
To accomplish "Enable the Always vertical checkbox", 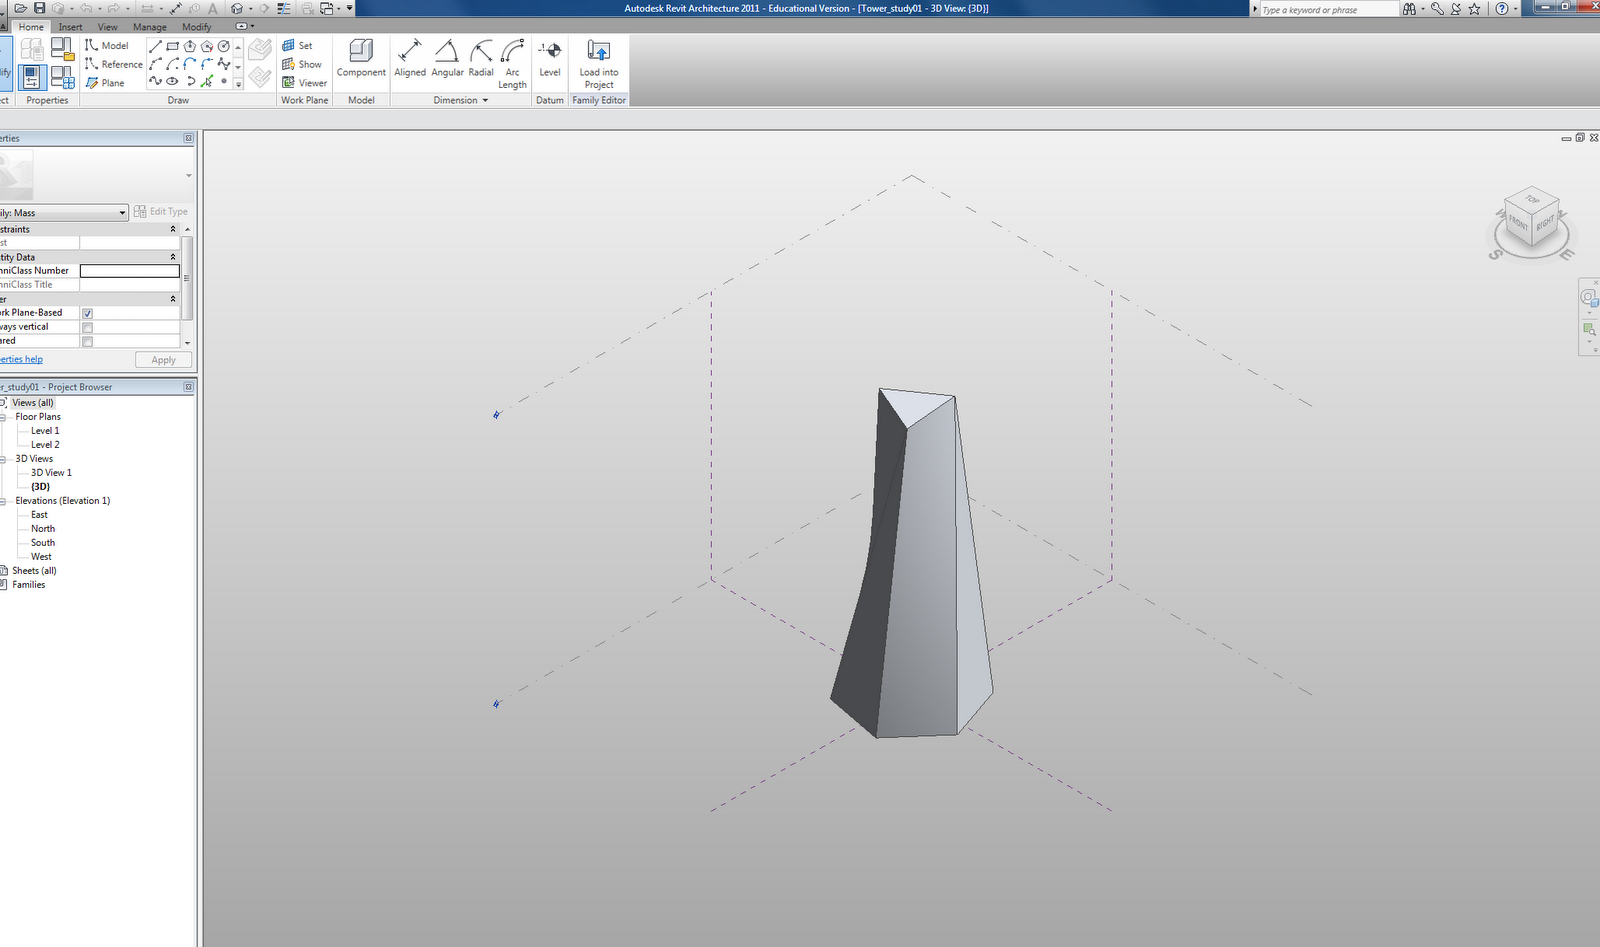I will click(87, 326).
